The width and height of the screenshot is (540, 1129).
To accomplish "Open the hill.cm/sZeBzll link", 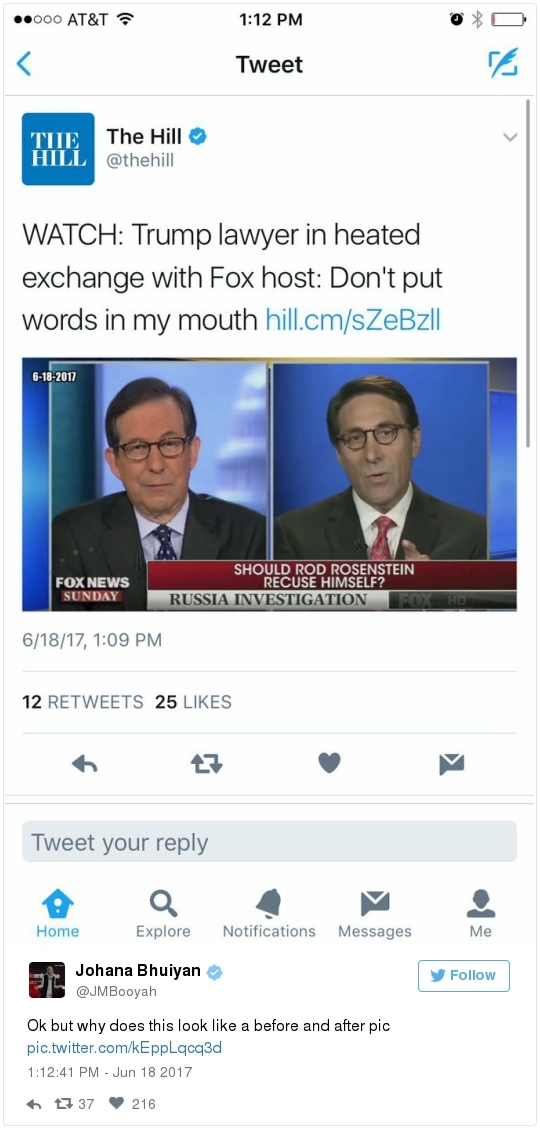I will tap(353, 319).
